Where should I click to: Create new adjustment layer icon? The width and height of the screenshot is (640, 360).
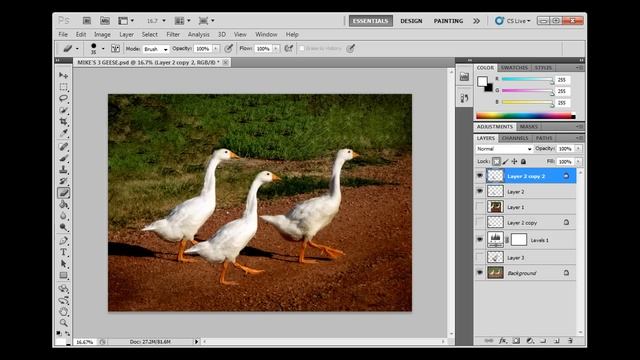coord(529,340)
